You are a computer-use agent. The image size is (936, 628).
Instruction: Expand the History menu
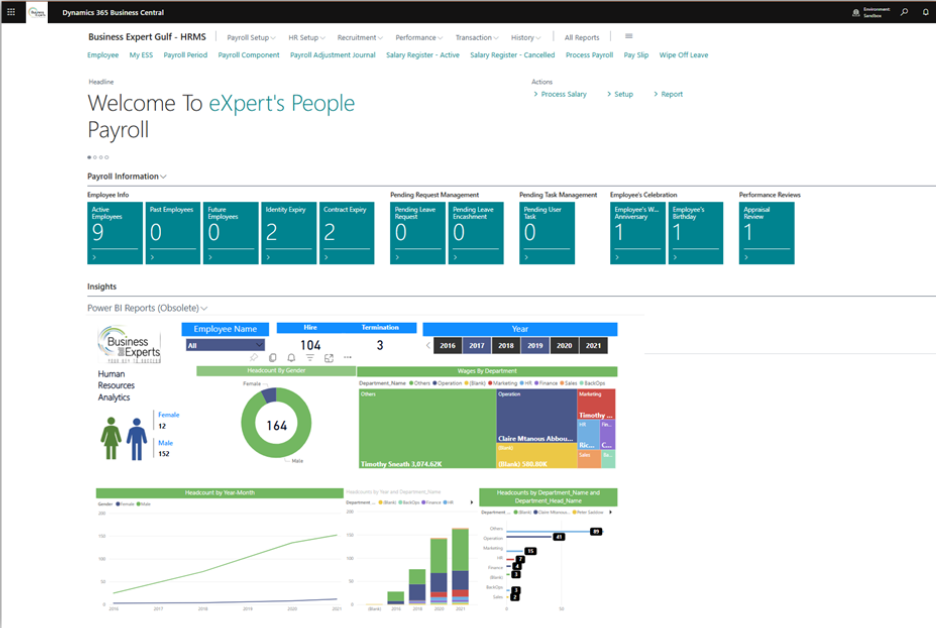[526, 38]
